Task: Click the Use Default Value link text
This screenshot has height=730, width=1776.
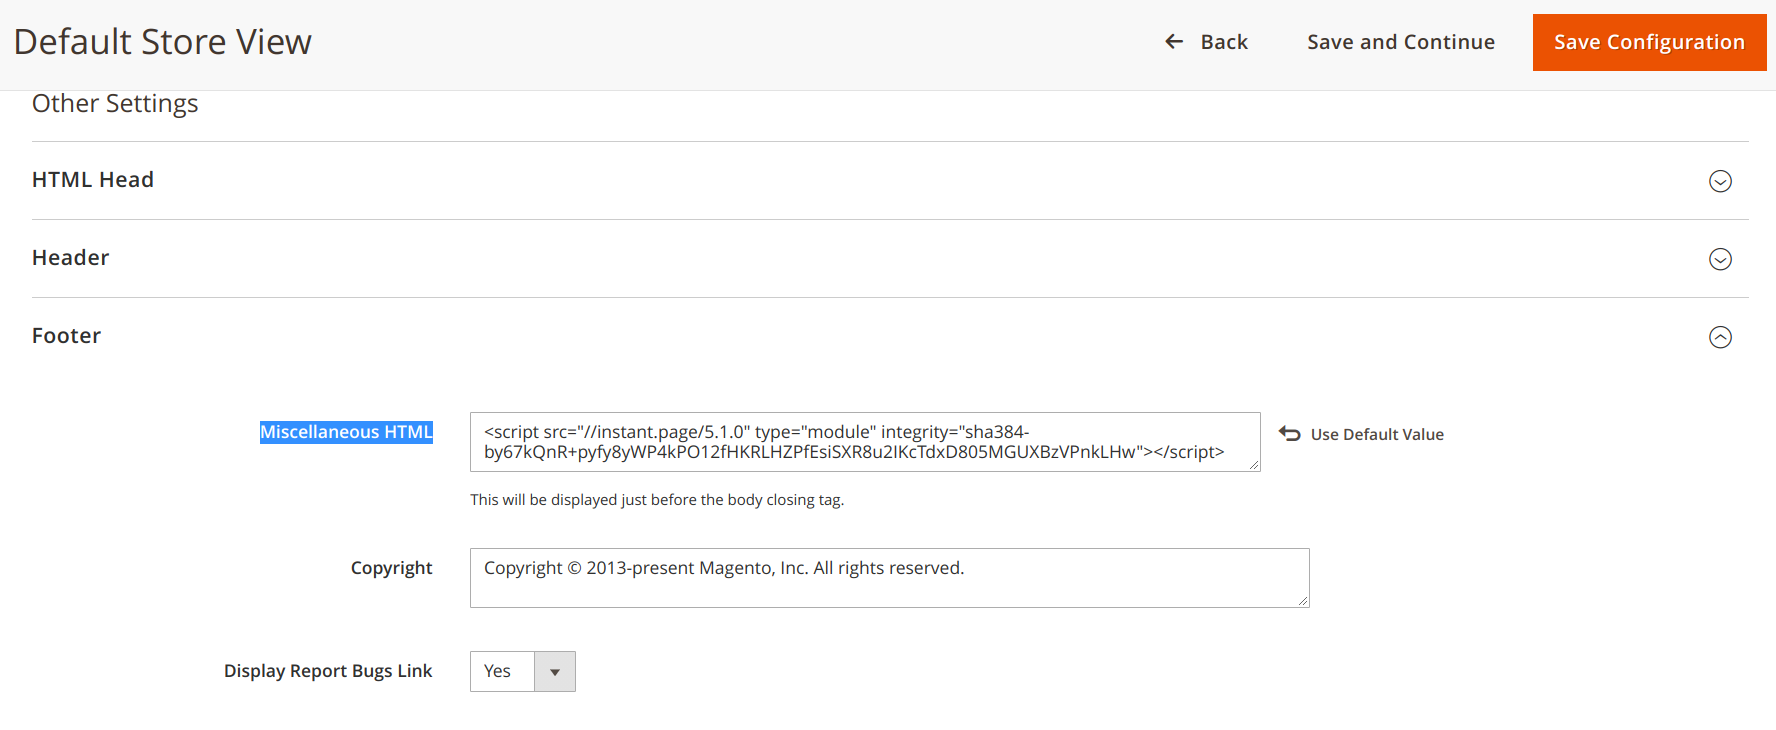Action: point(1377,435)
